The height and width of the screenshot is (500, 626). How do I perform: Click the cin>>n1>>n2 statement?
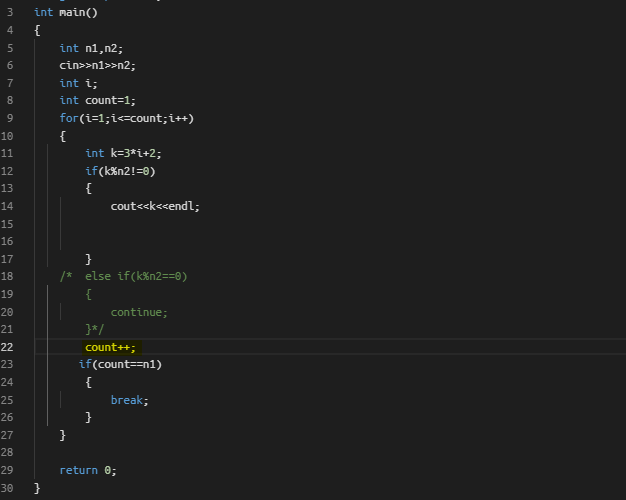pyautogui.click(x=97, y=65)
